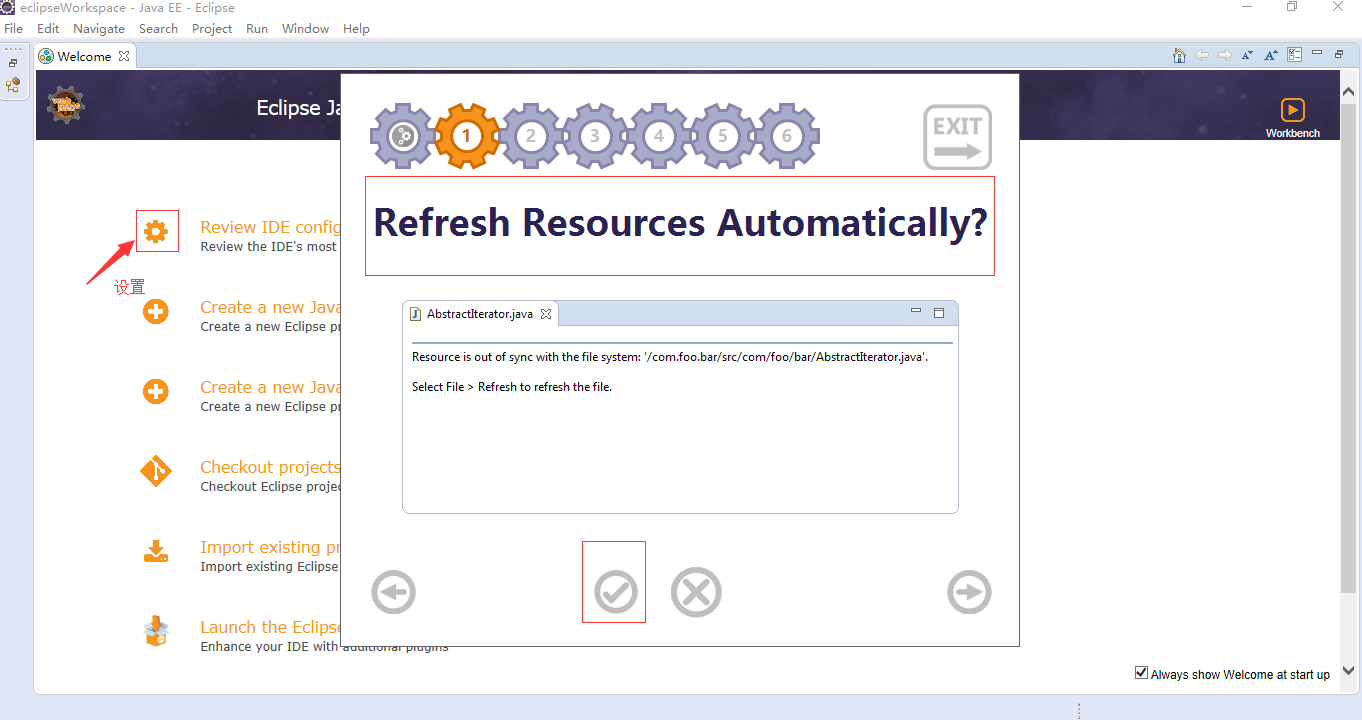
Task: Open the Customize Page checklist icon
Action: (1295, 55)
